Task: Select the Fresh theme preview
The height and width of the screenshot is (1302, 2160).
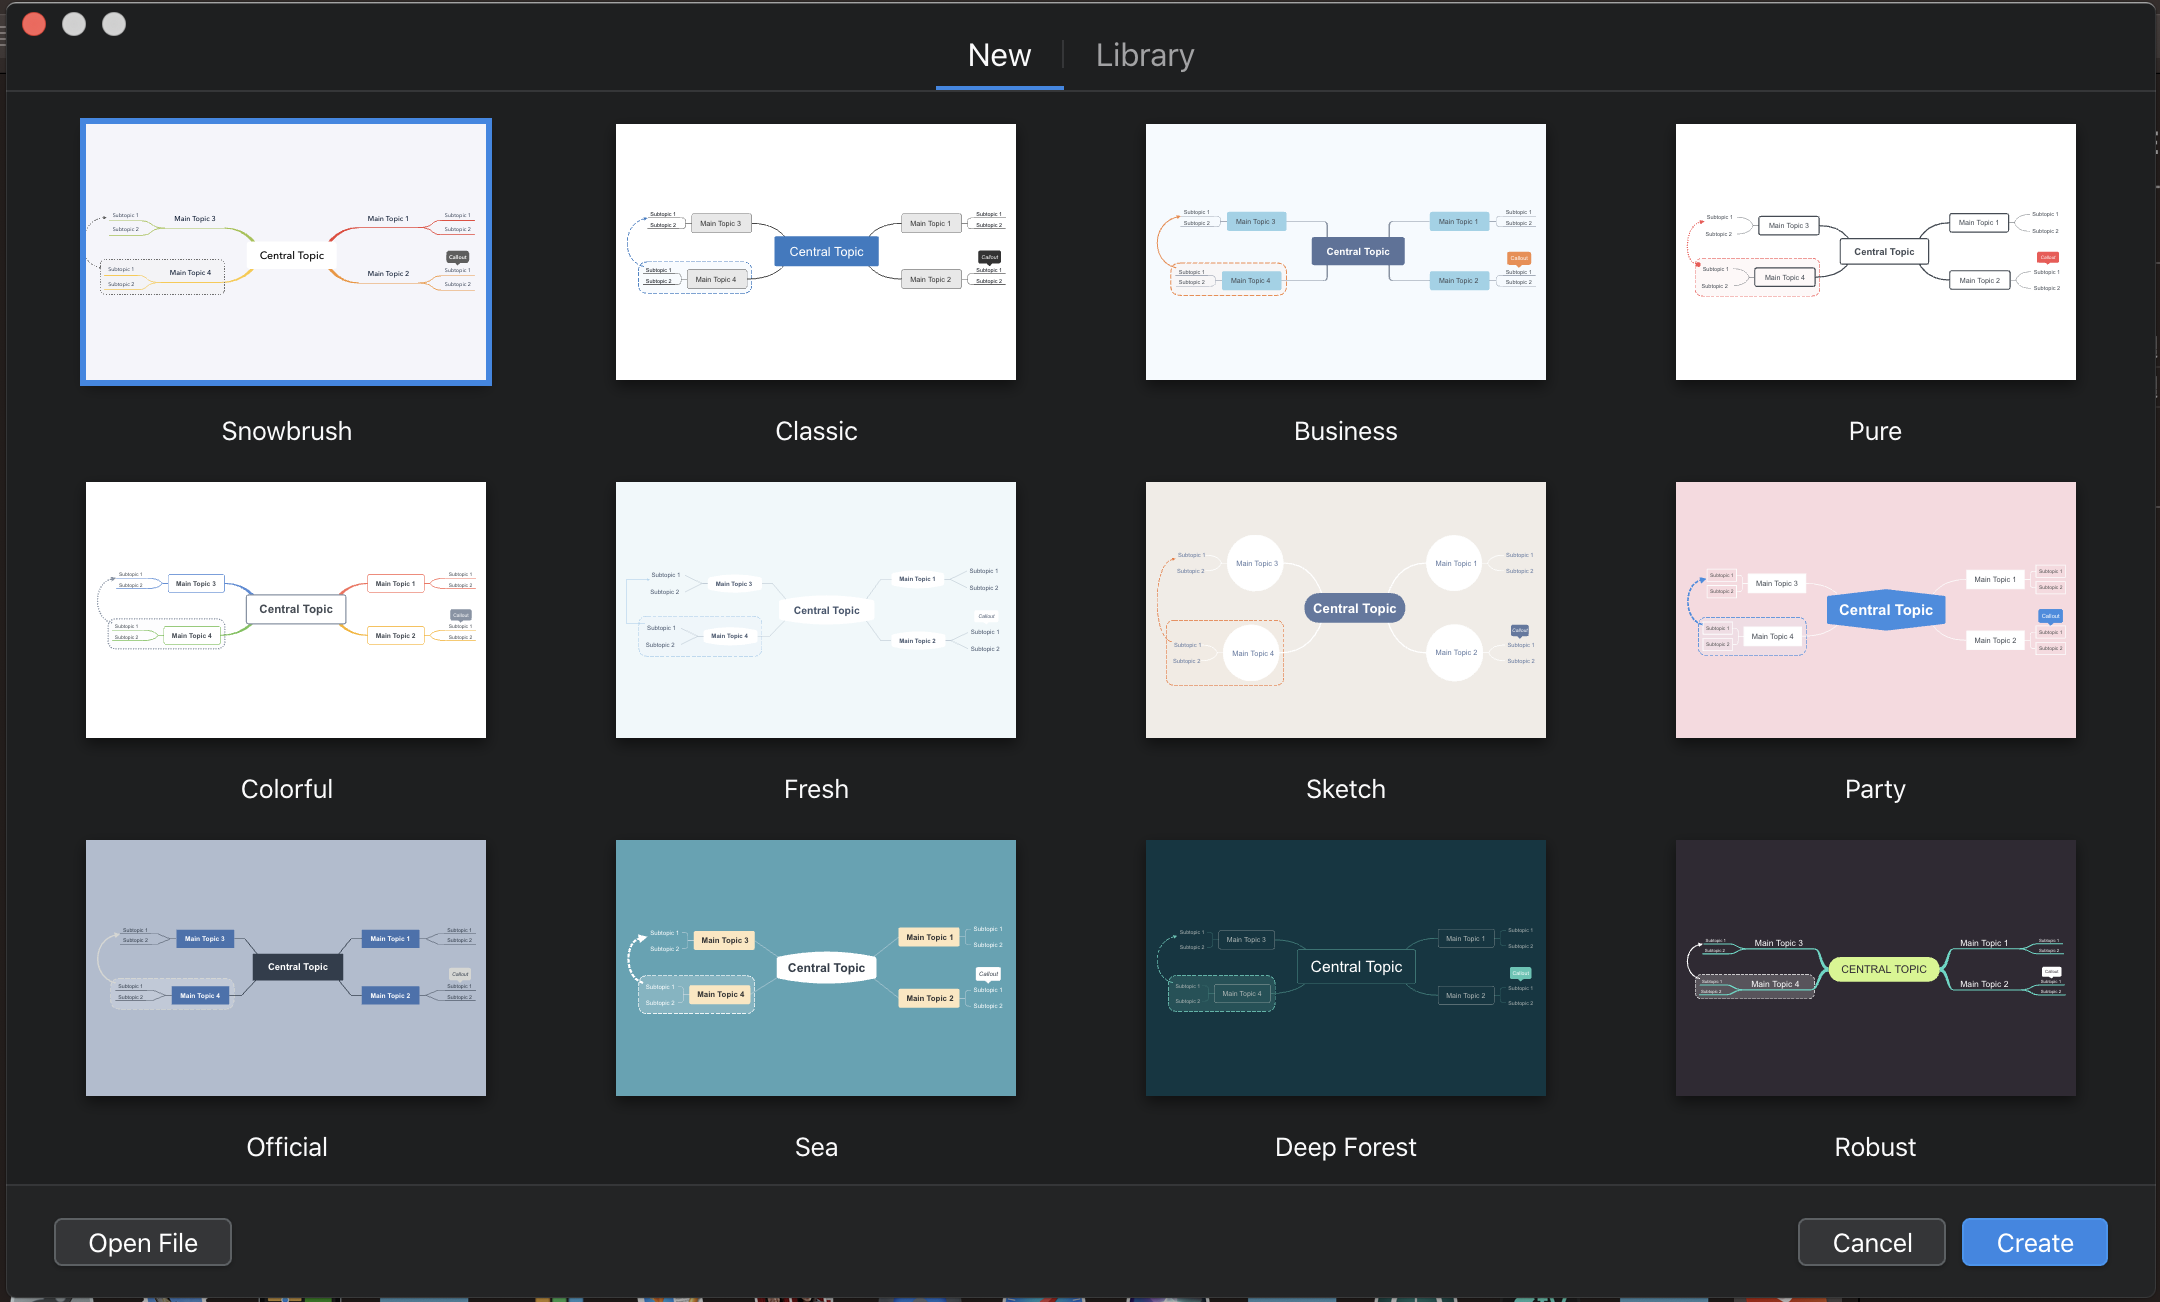Action: click(x=816, y=610)
